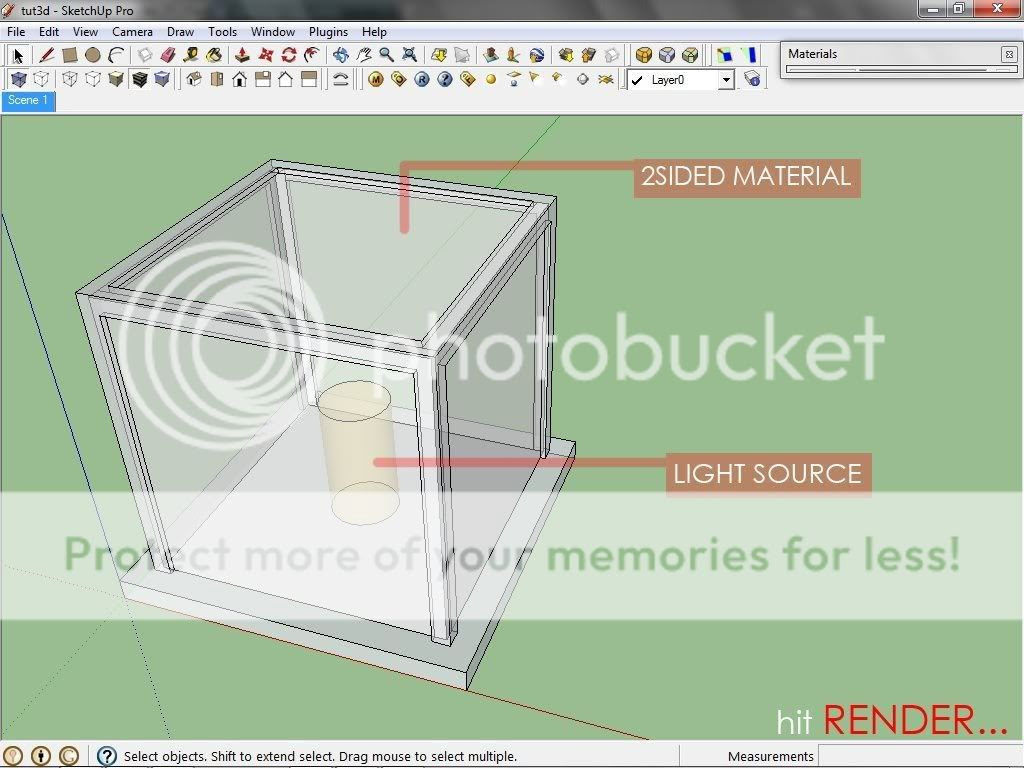Open the Plugins menu
Viewport: 1024px width, 768px height.
pos(328,31)
